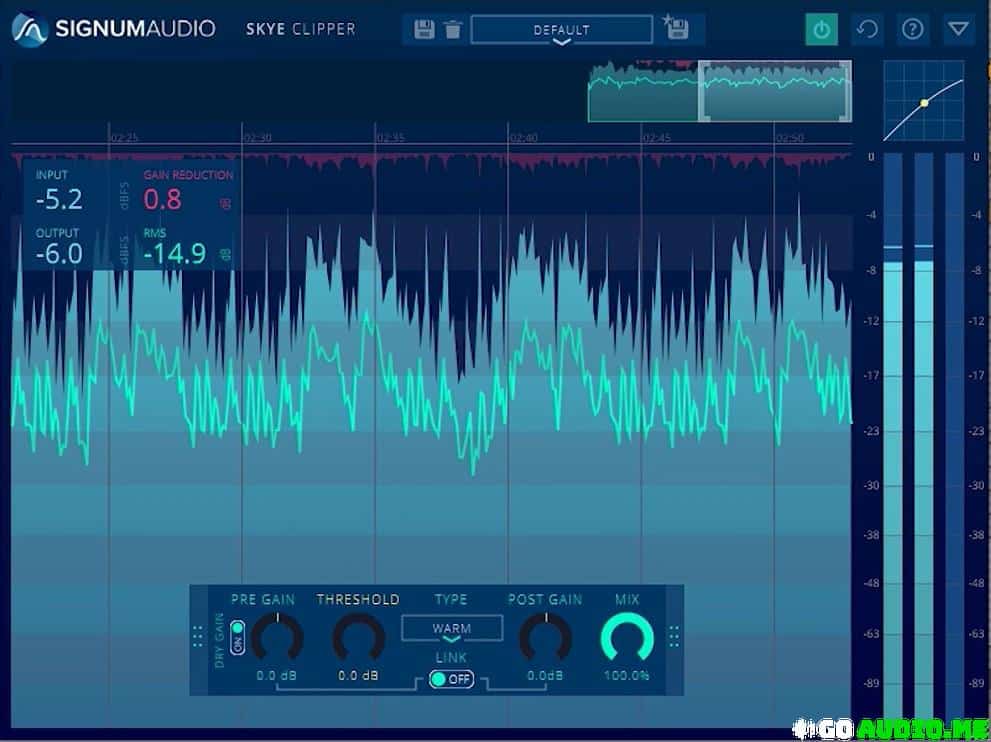Viewport: 991px width, 742px height.
Task: Open the triangle options menu in the header
Action: 959,29
